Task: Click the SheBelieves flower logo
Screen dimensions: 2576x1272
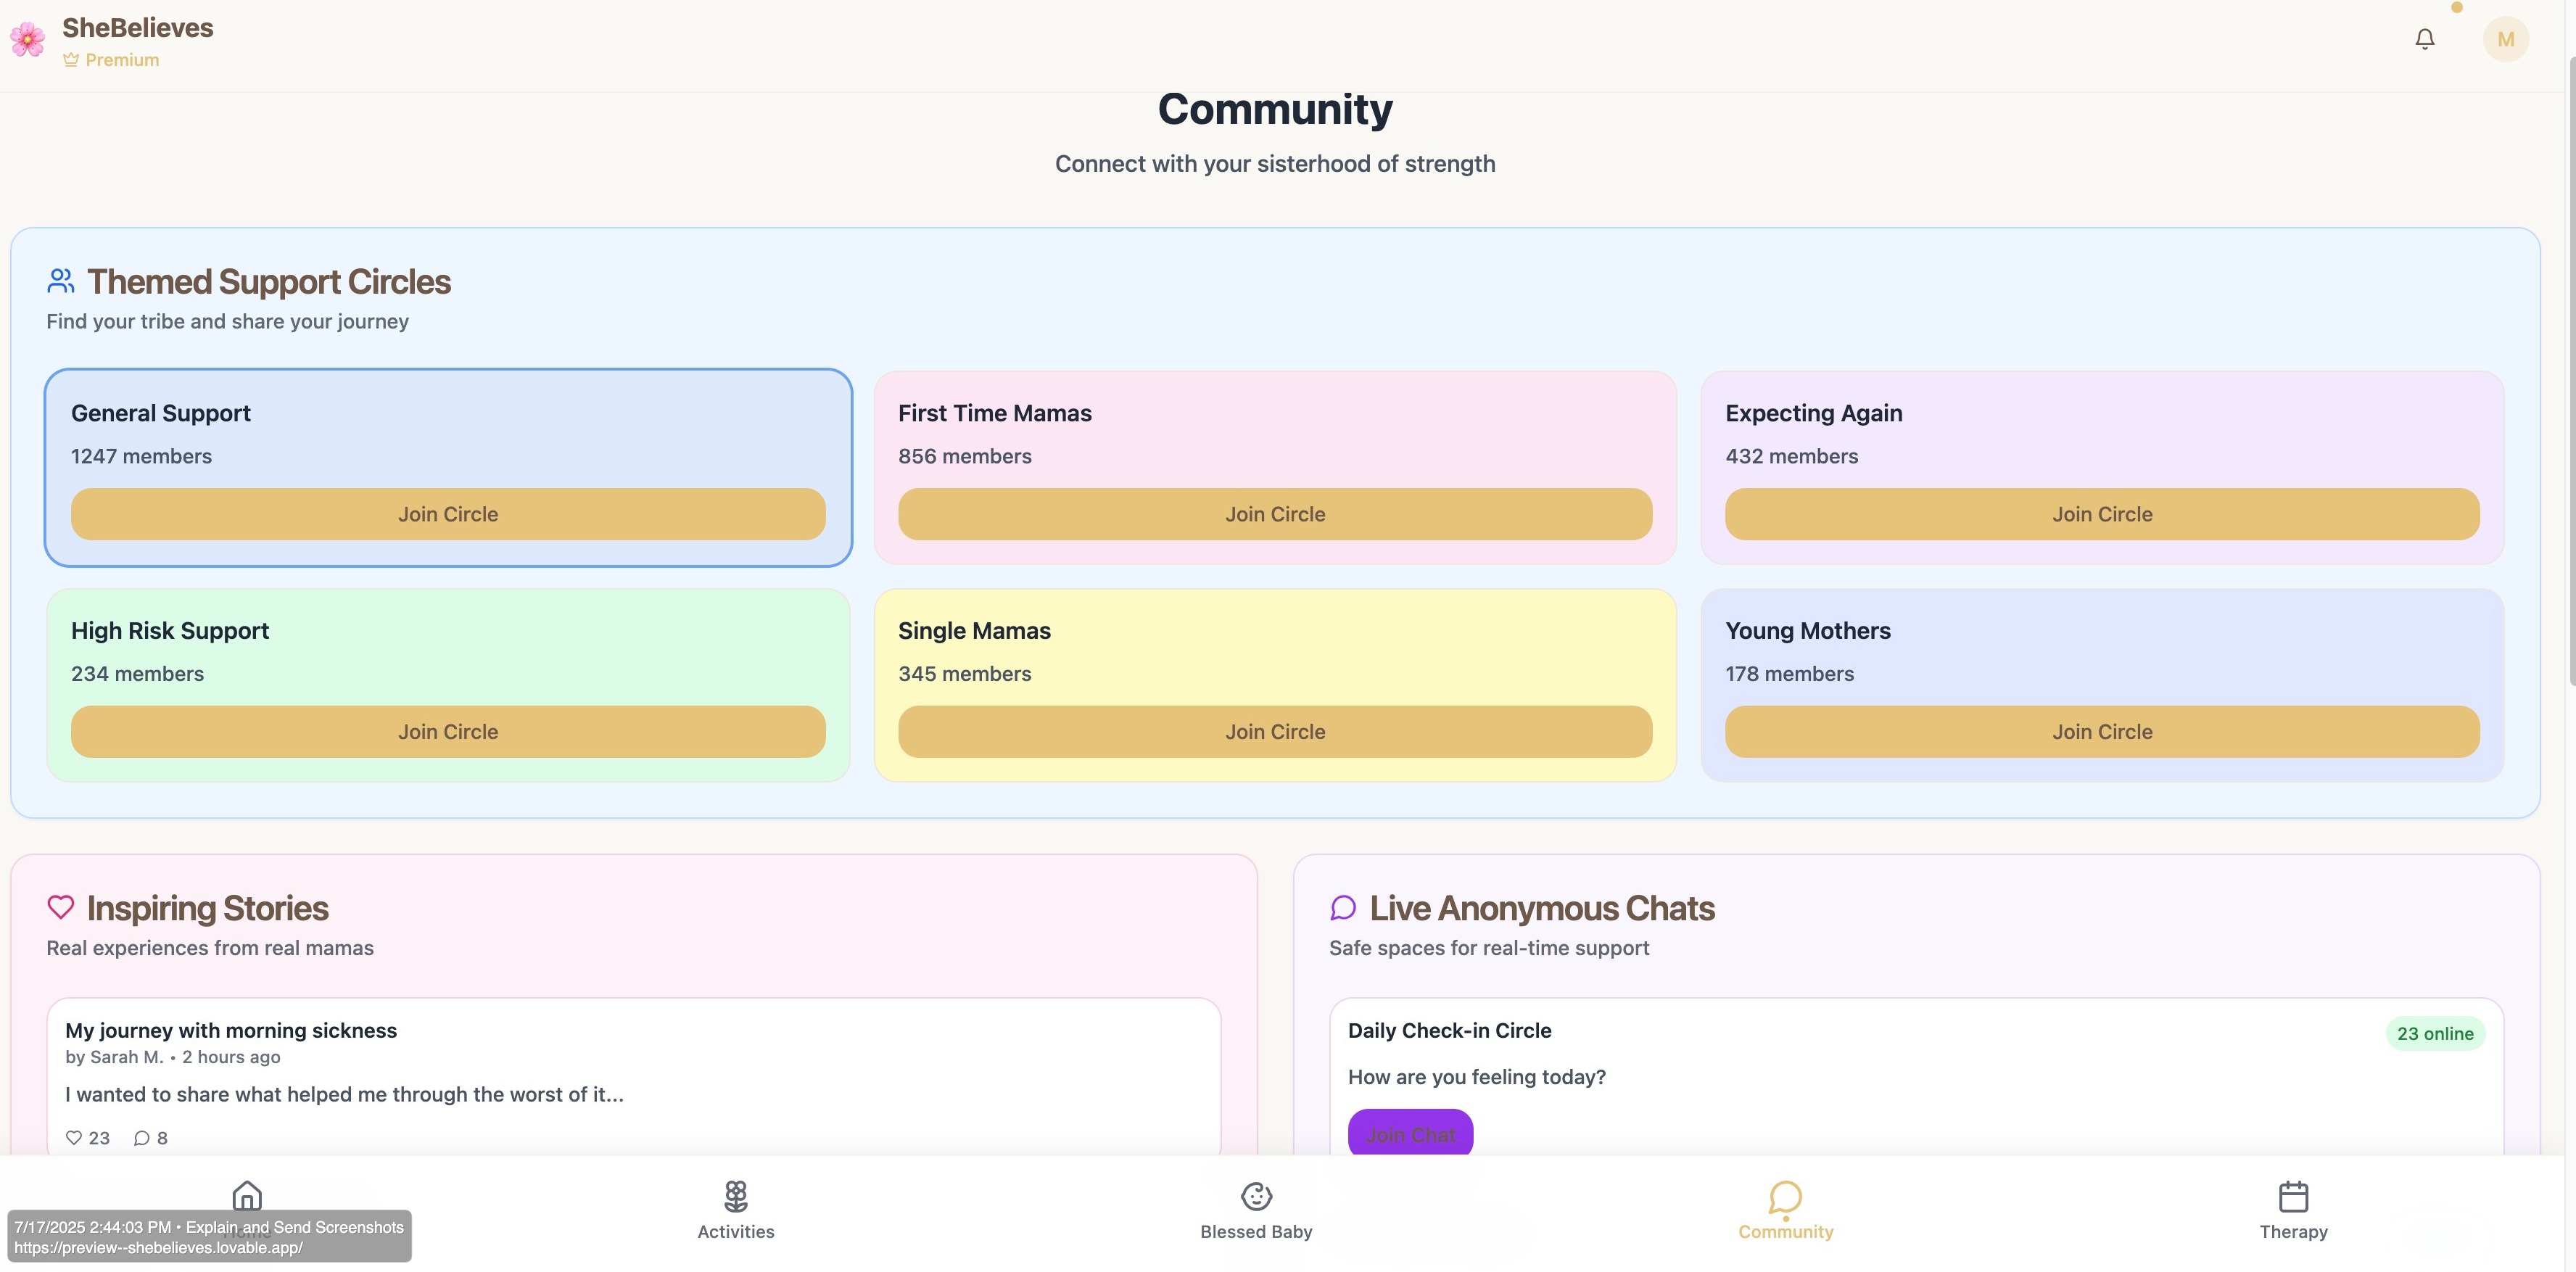Action: click(x=28, y=39)
